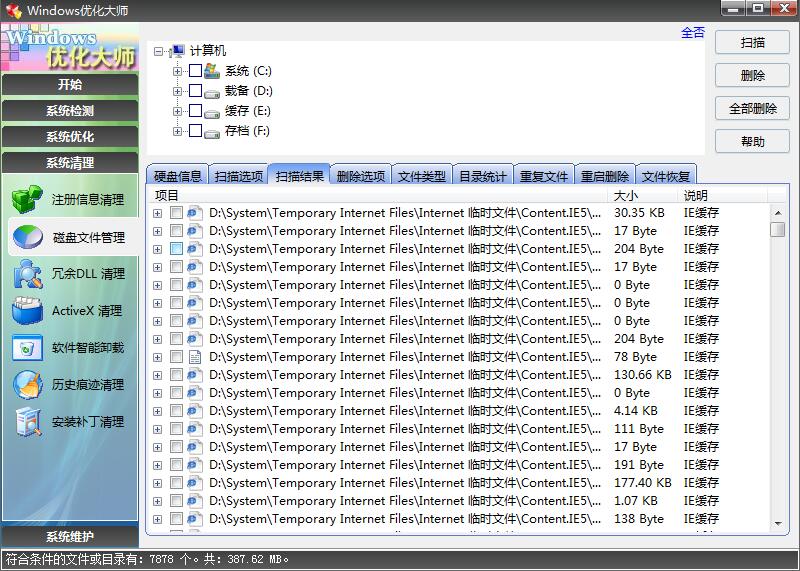Launch the 历史痕迹清理 broom icon
Viewport: 800px width, 571px height.
[27, 385]
